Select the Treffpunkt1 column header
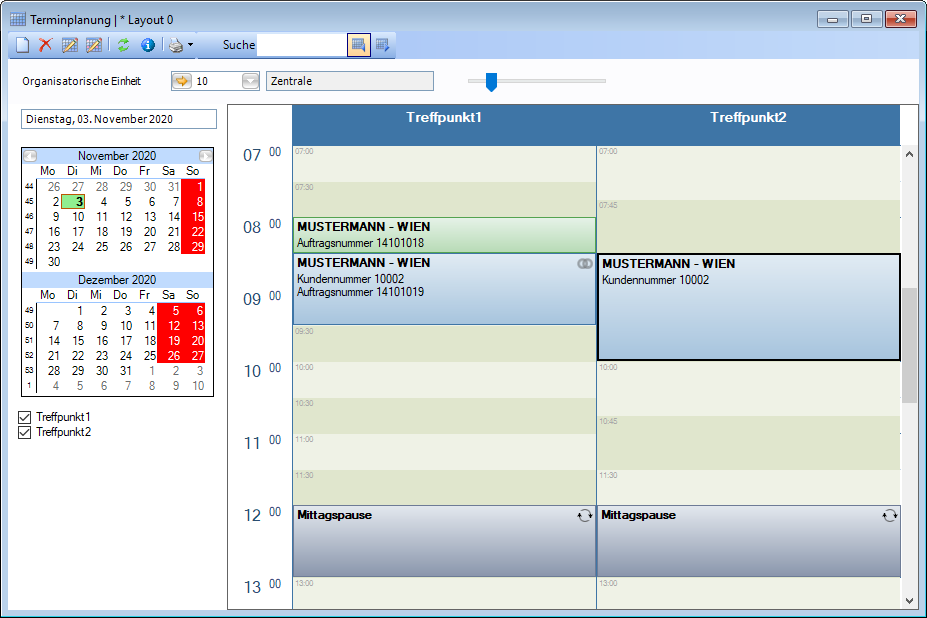The height and width of the screenshot is (618, 927). (444, 118)
